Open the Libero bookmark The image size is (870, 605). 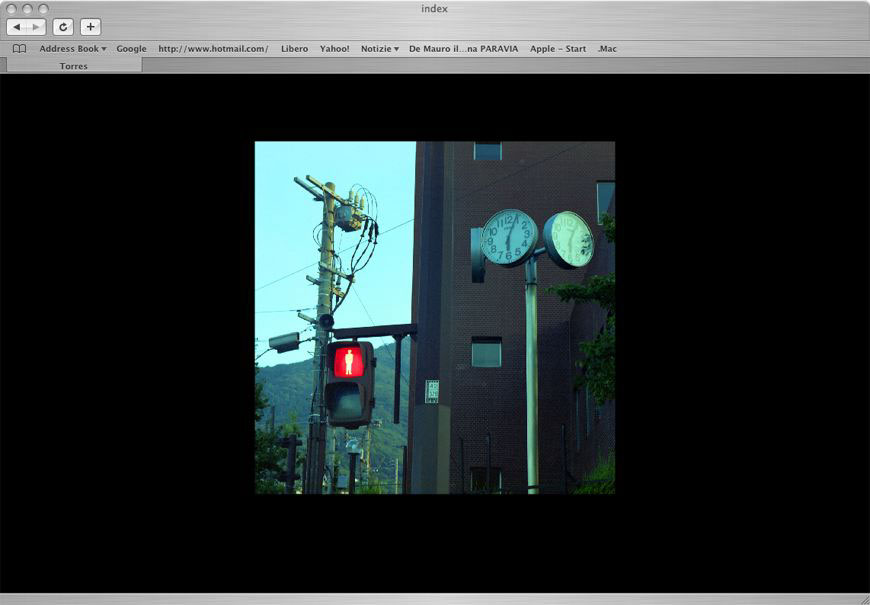[294, 49]
